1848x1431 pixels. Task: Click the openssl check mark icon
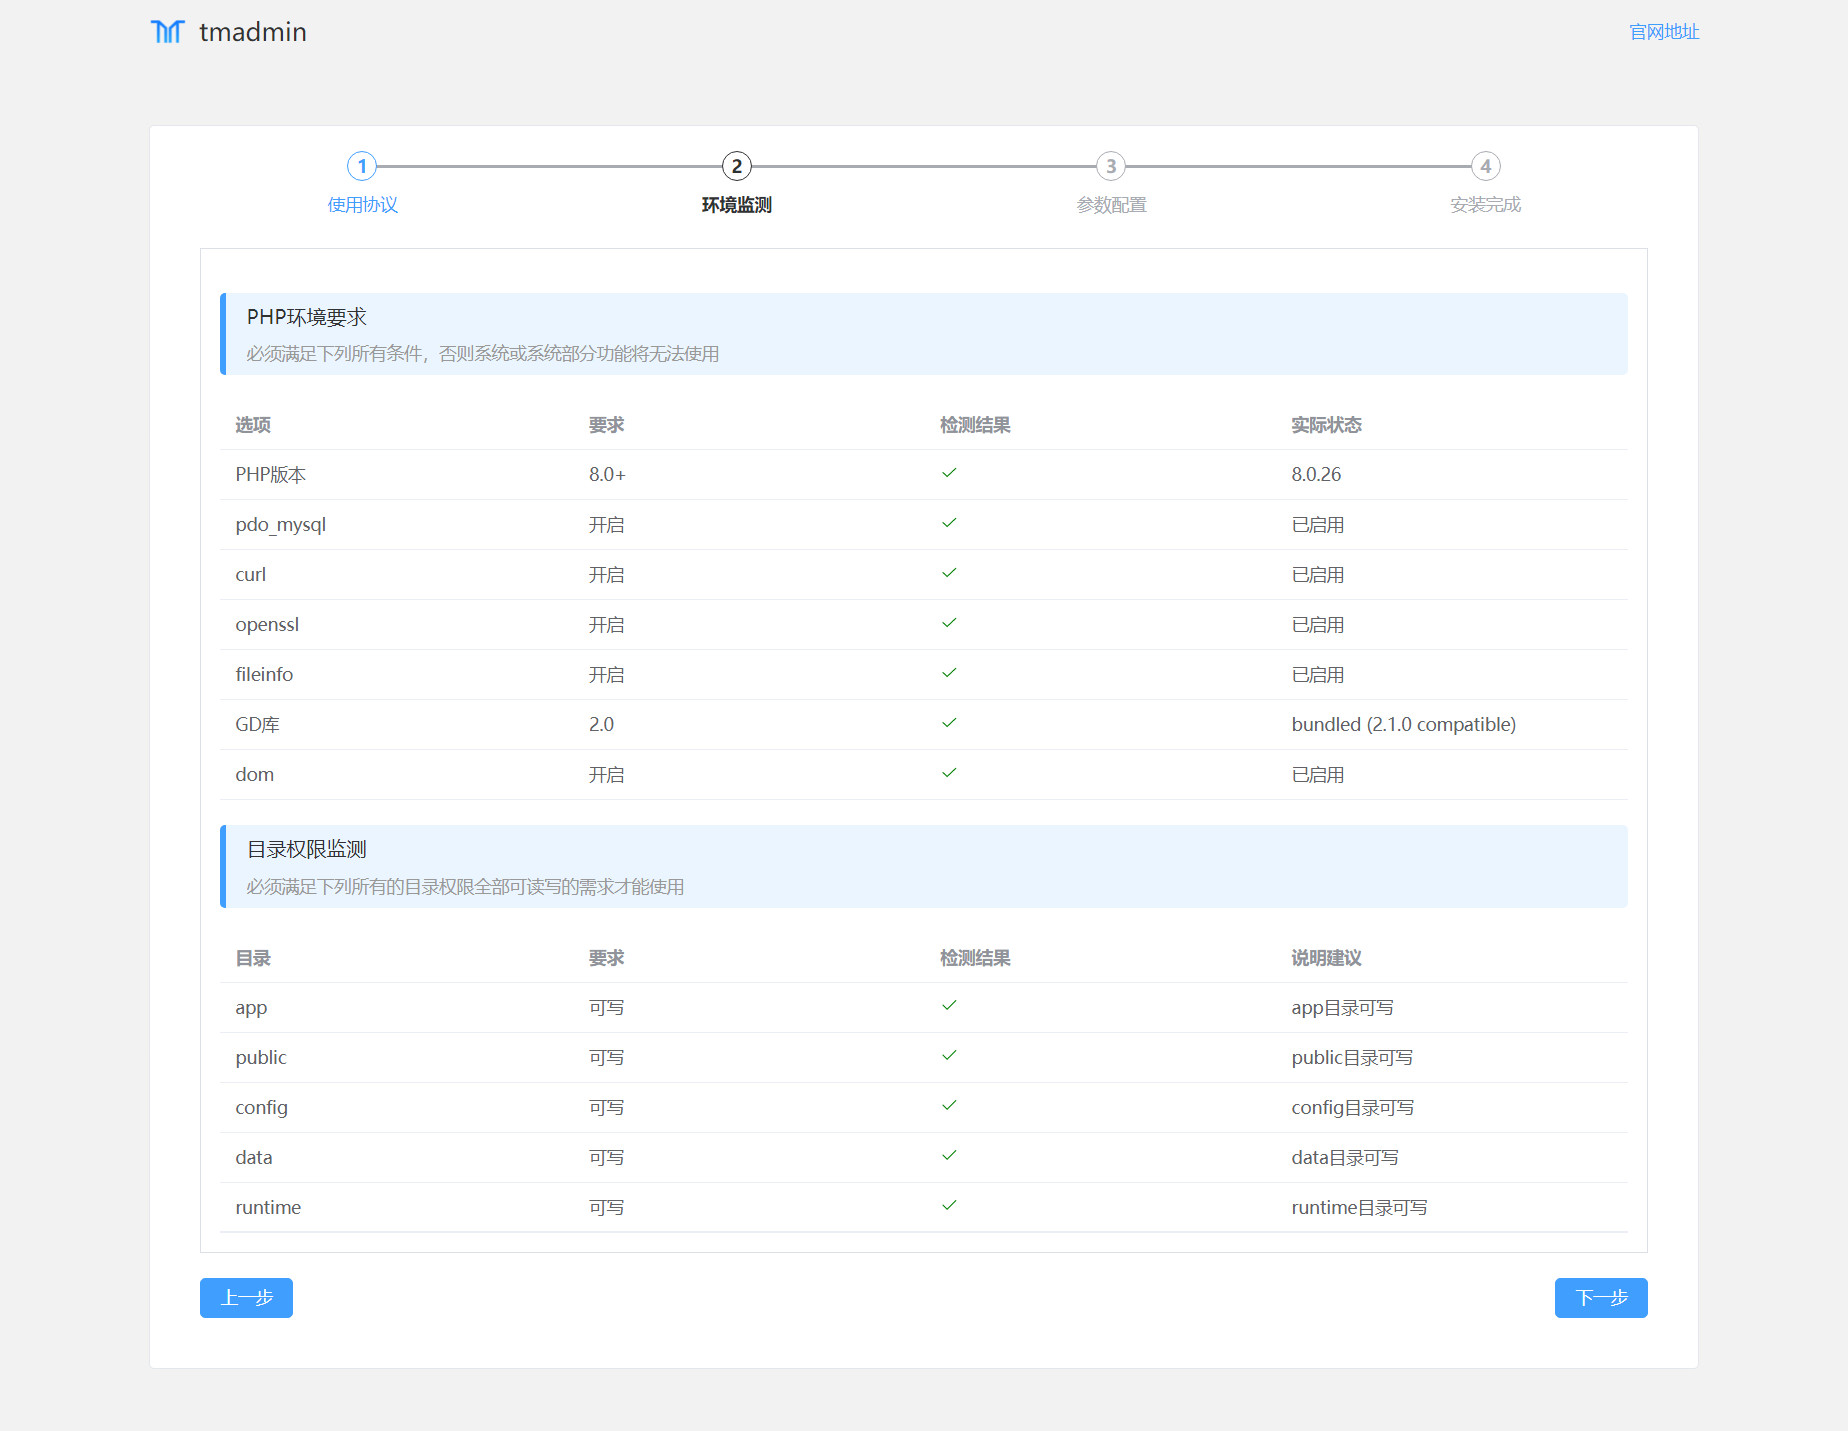[949, 623]
